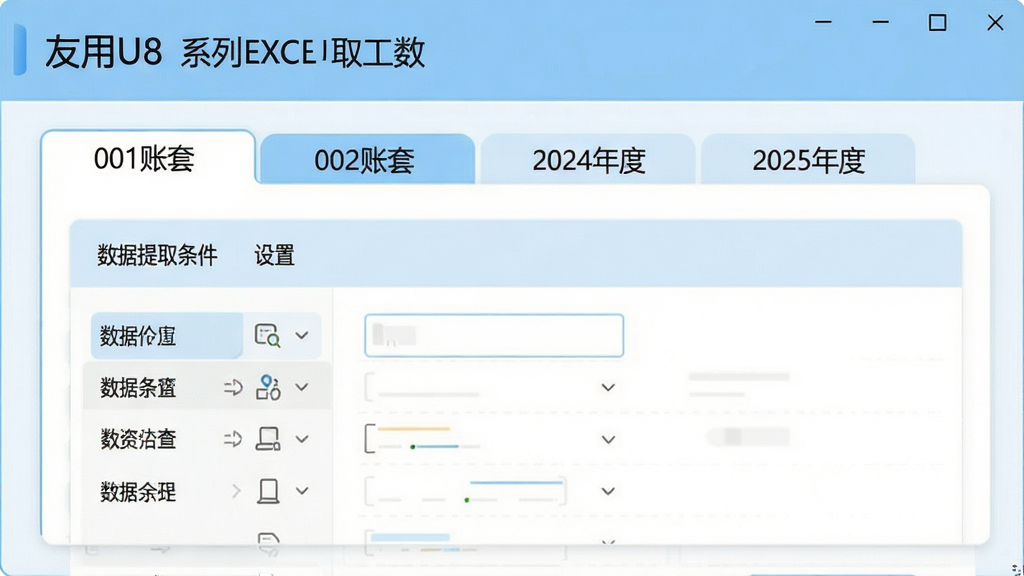Select the 2025年度 tab
This screenshot has height=576, width=1024.
click(x=808, y=159)
